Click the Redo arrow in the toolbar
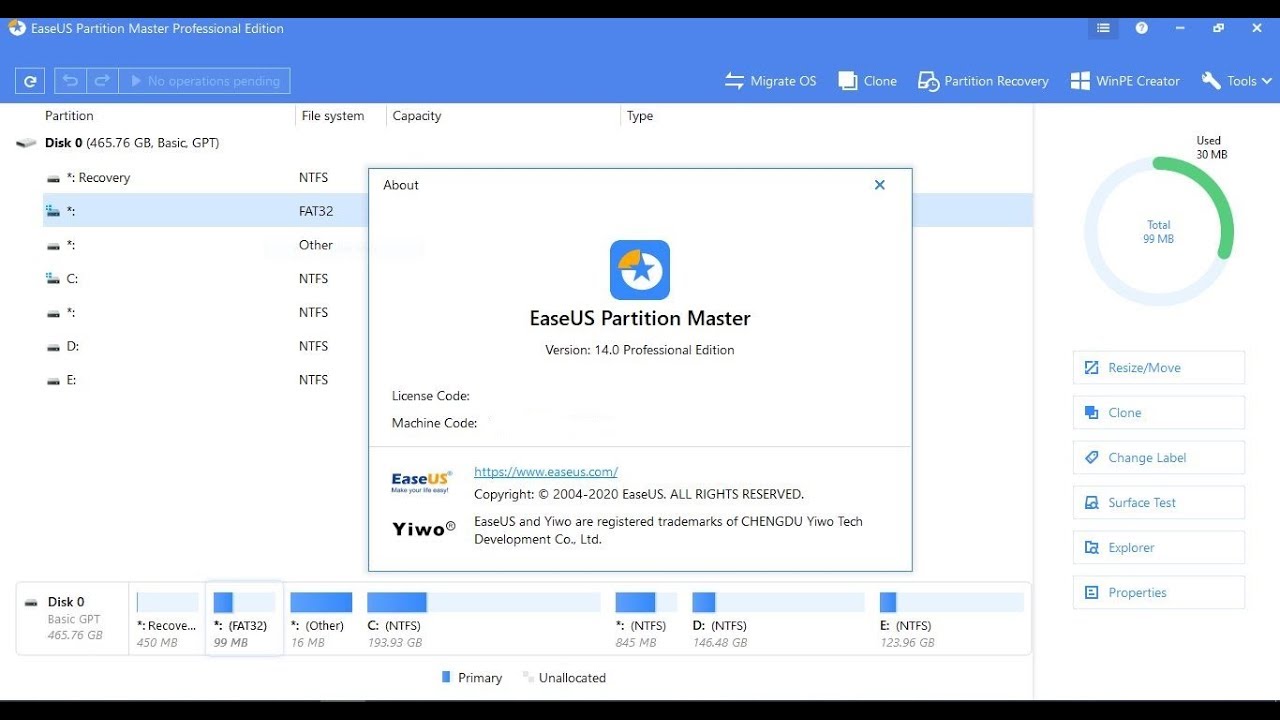The height and width of the screenshot is (720, 1280). pyautogui.click(x=102, y=81)
